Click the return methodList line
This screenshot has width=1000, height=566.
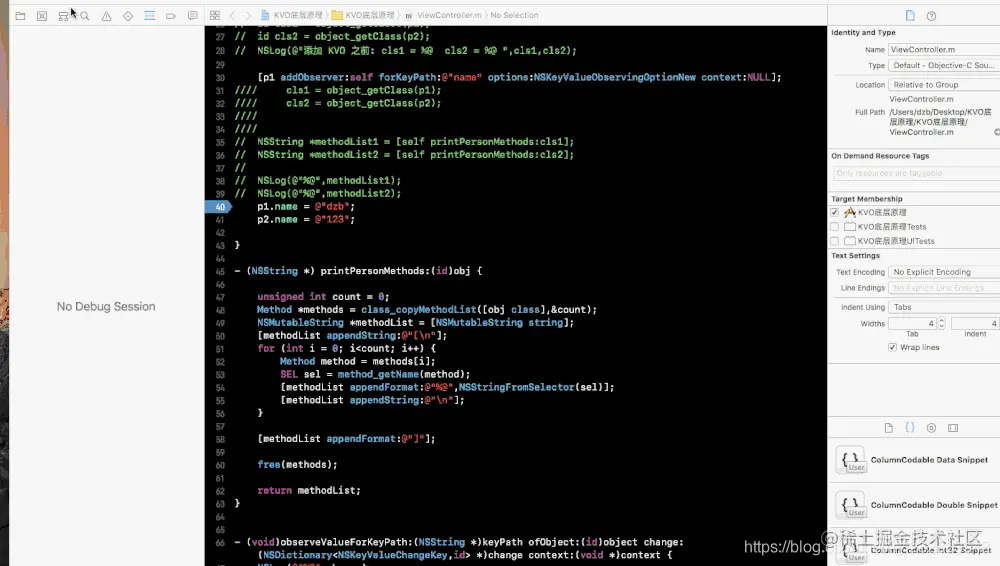pos(309,491)
